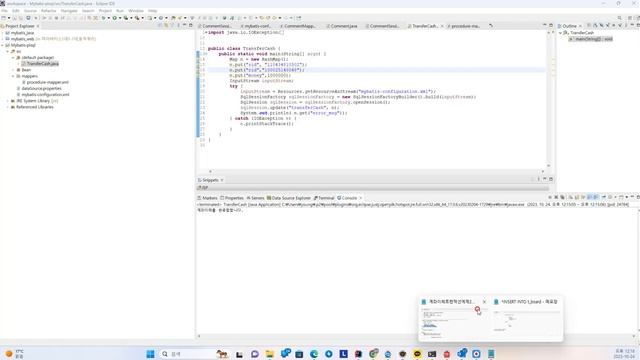Open the Run button dropdown arrow

tap(120, 18)
